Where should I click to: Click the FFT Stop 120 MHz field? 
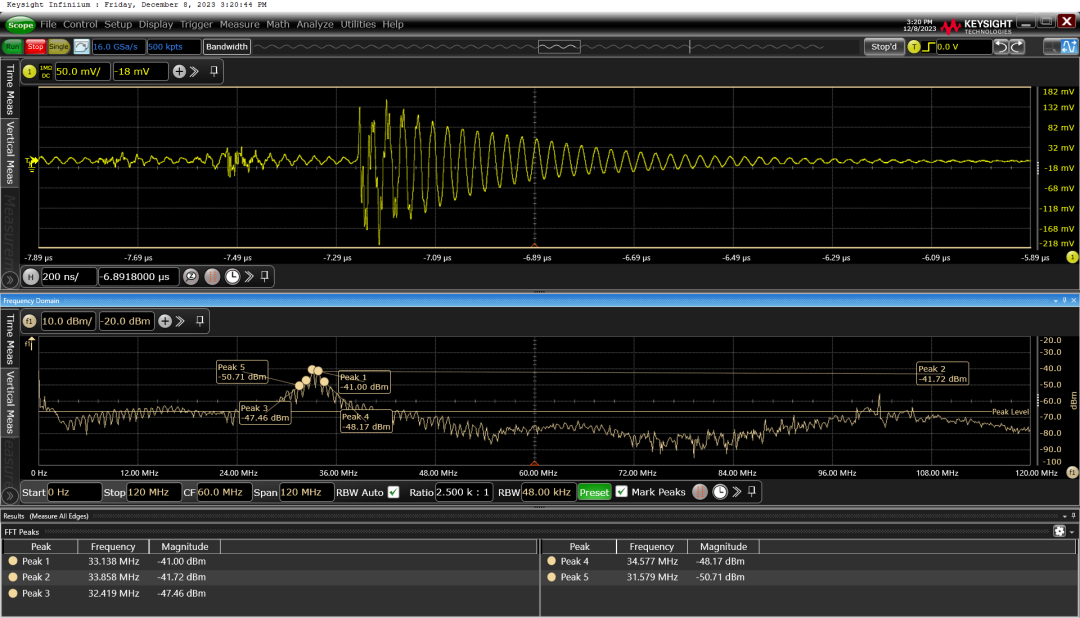(x=154, y=493)
